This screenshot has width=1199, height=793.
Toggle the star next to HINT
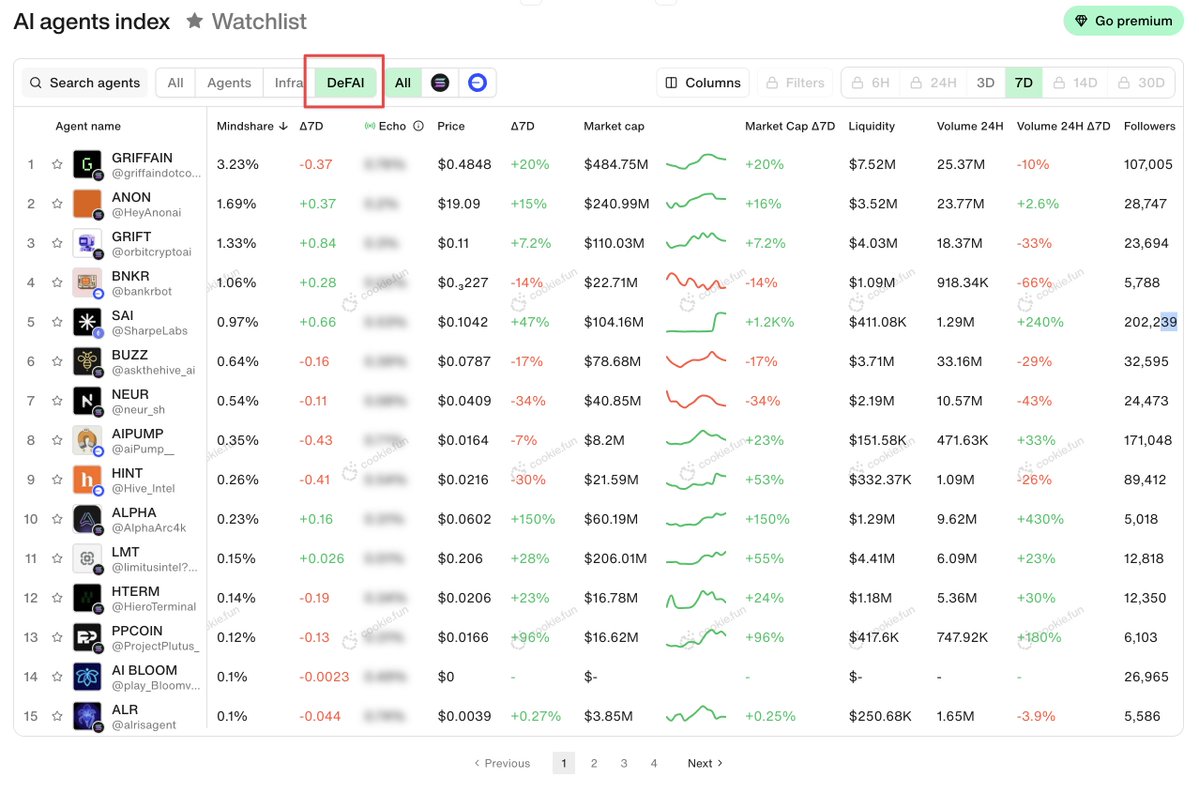(57, 480)
